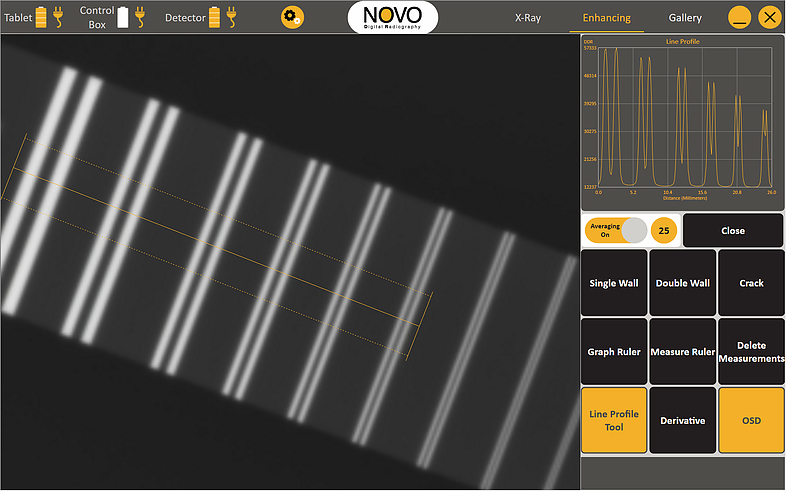The width and height of the screenshot is (786, 491).
Task: Click the averaging value 25 button
Action: [x=664, y=230]
